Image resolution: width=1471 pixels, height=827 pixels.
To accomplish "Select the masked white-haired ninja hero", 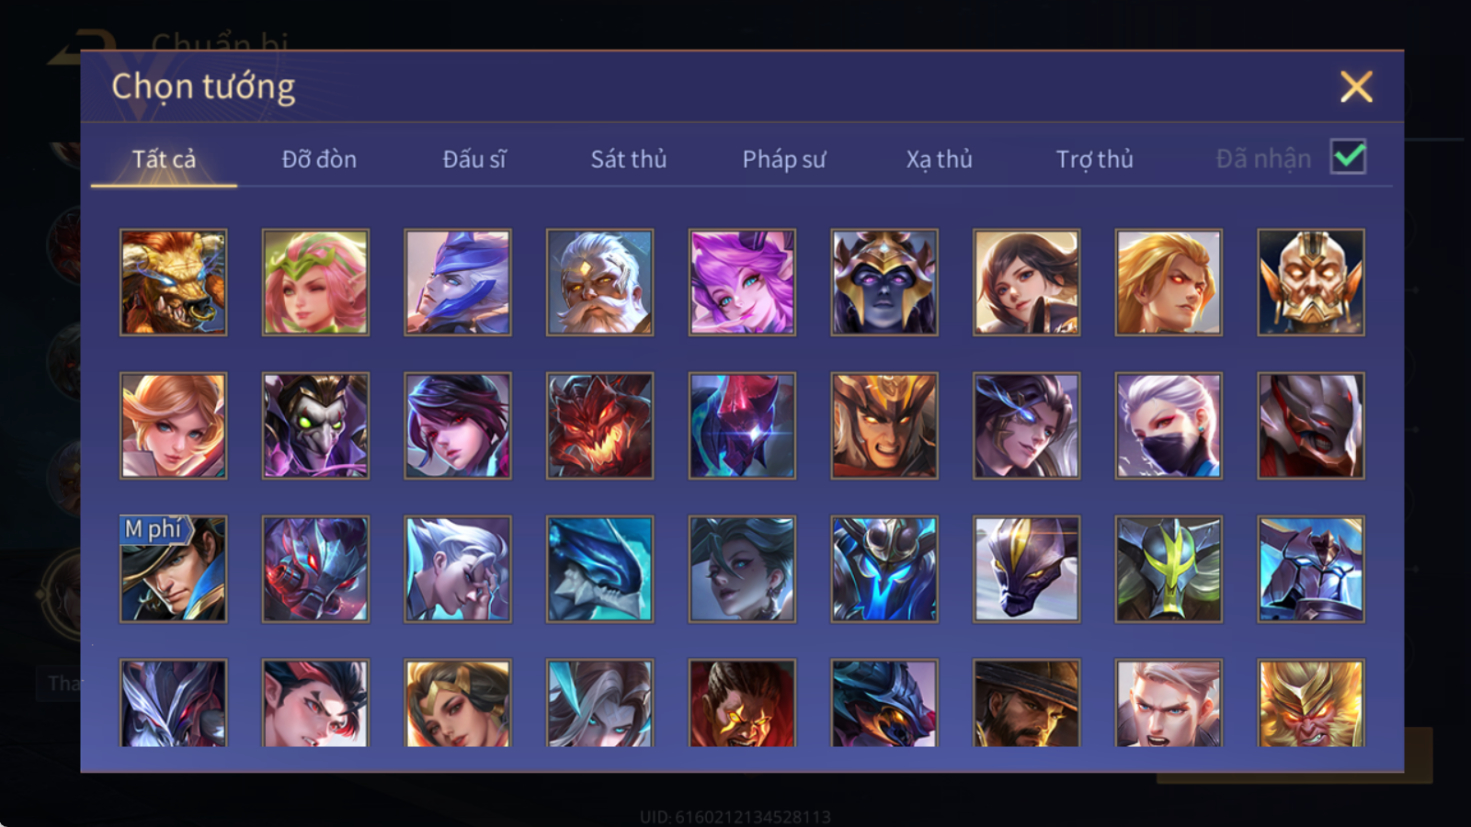I will tap(1168, 426).
